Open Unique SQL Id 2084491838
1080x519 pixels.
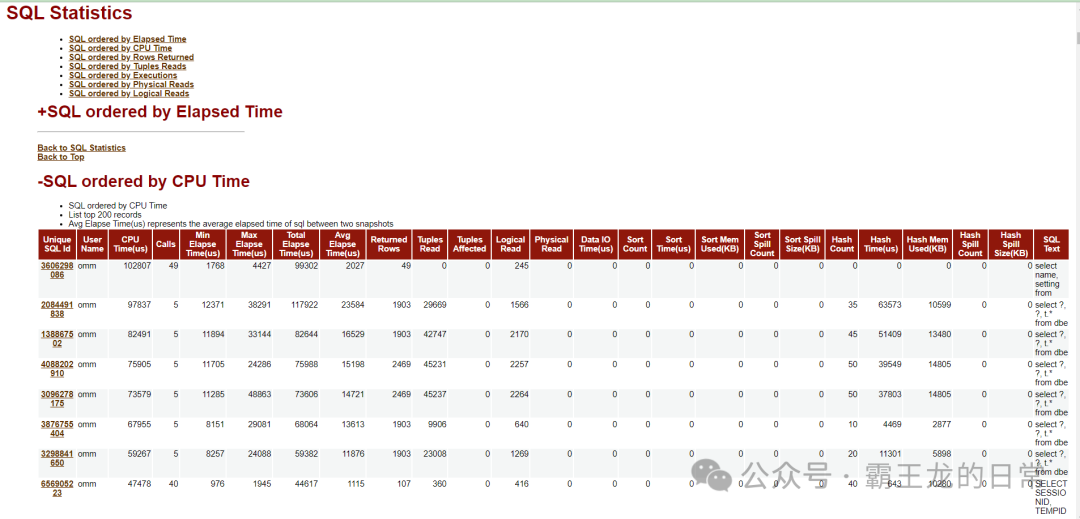click(57, 309)
